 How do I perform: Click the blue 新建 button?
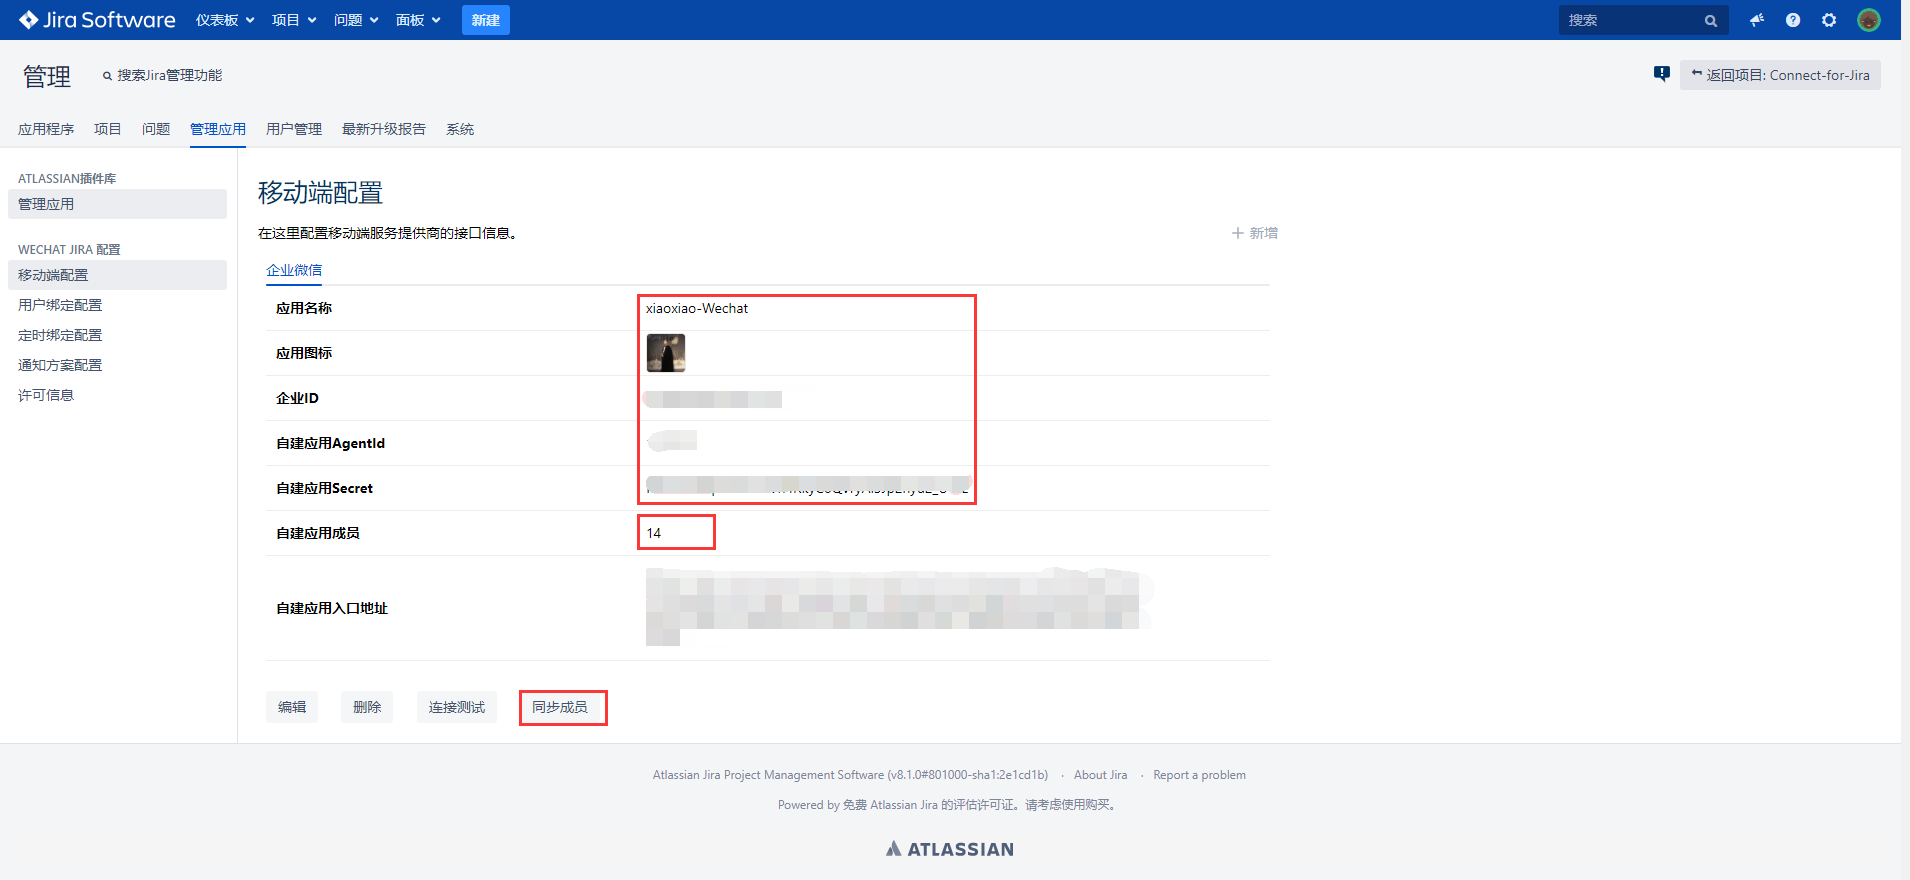click(486, 20)
